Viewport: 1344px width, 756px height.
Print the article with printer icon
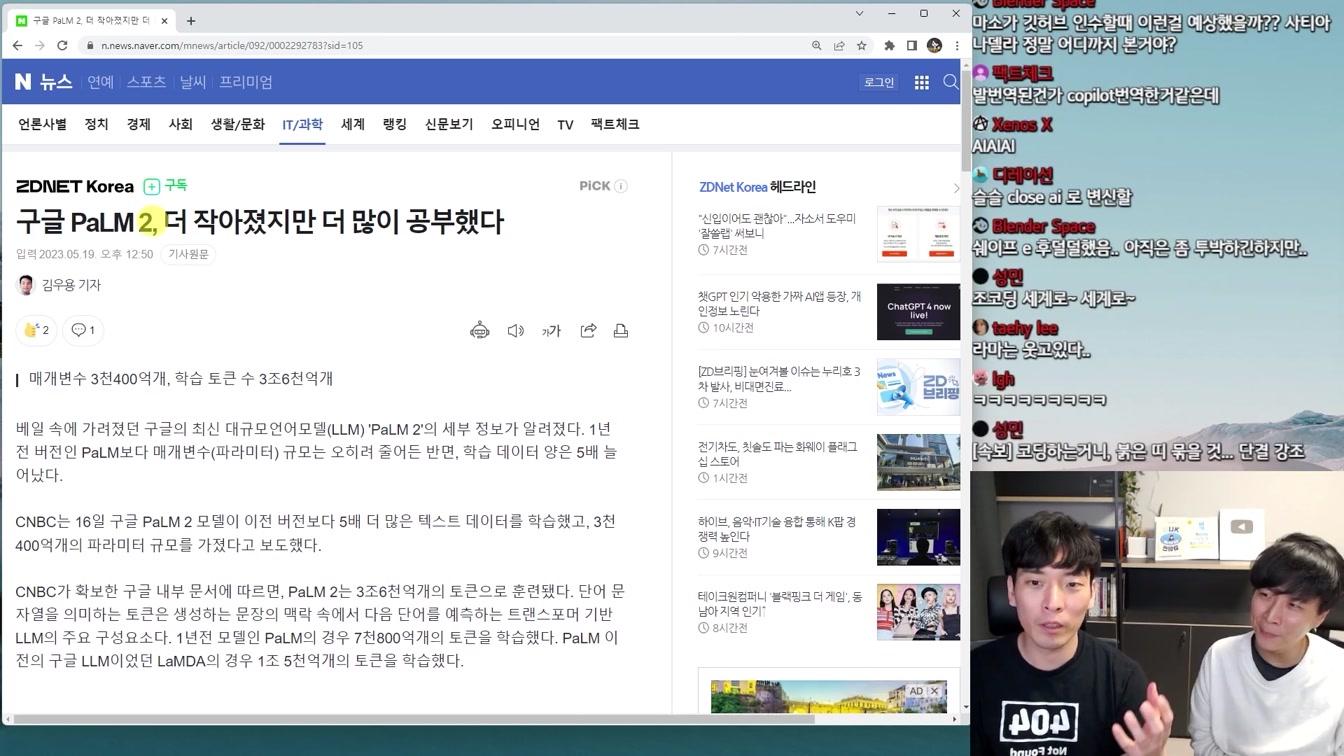coord(621,330)
